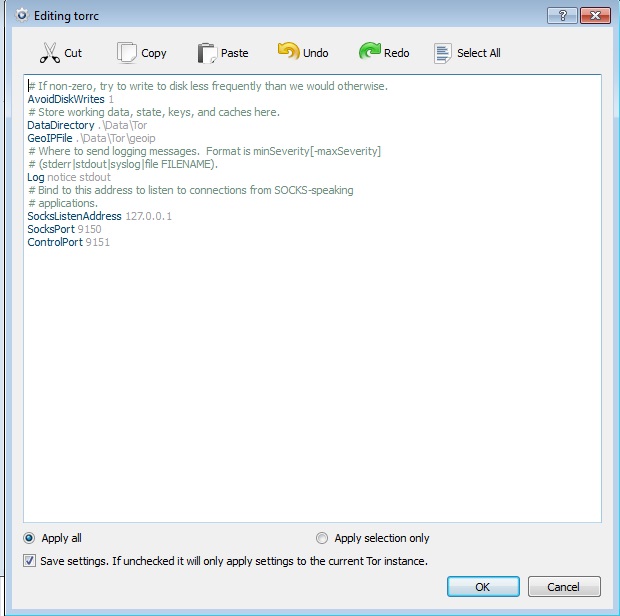Screen dimensions: 620x616
Task: Uncheck the Save settings checkbox
Action: tap(29, 561)
